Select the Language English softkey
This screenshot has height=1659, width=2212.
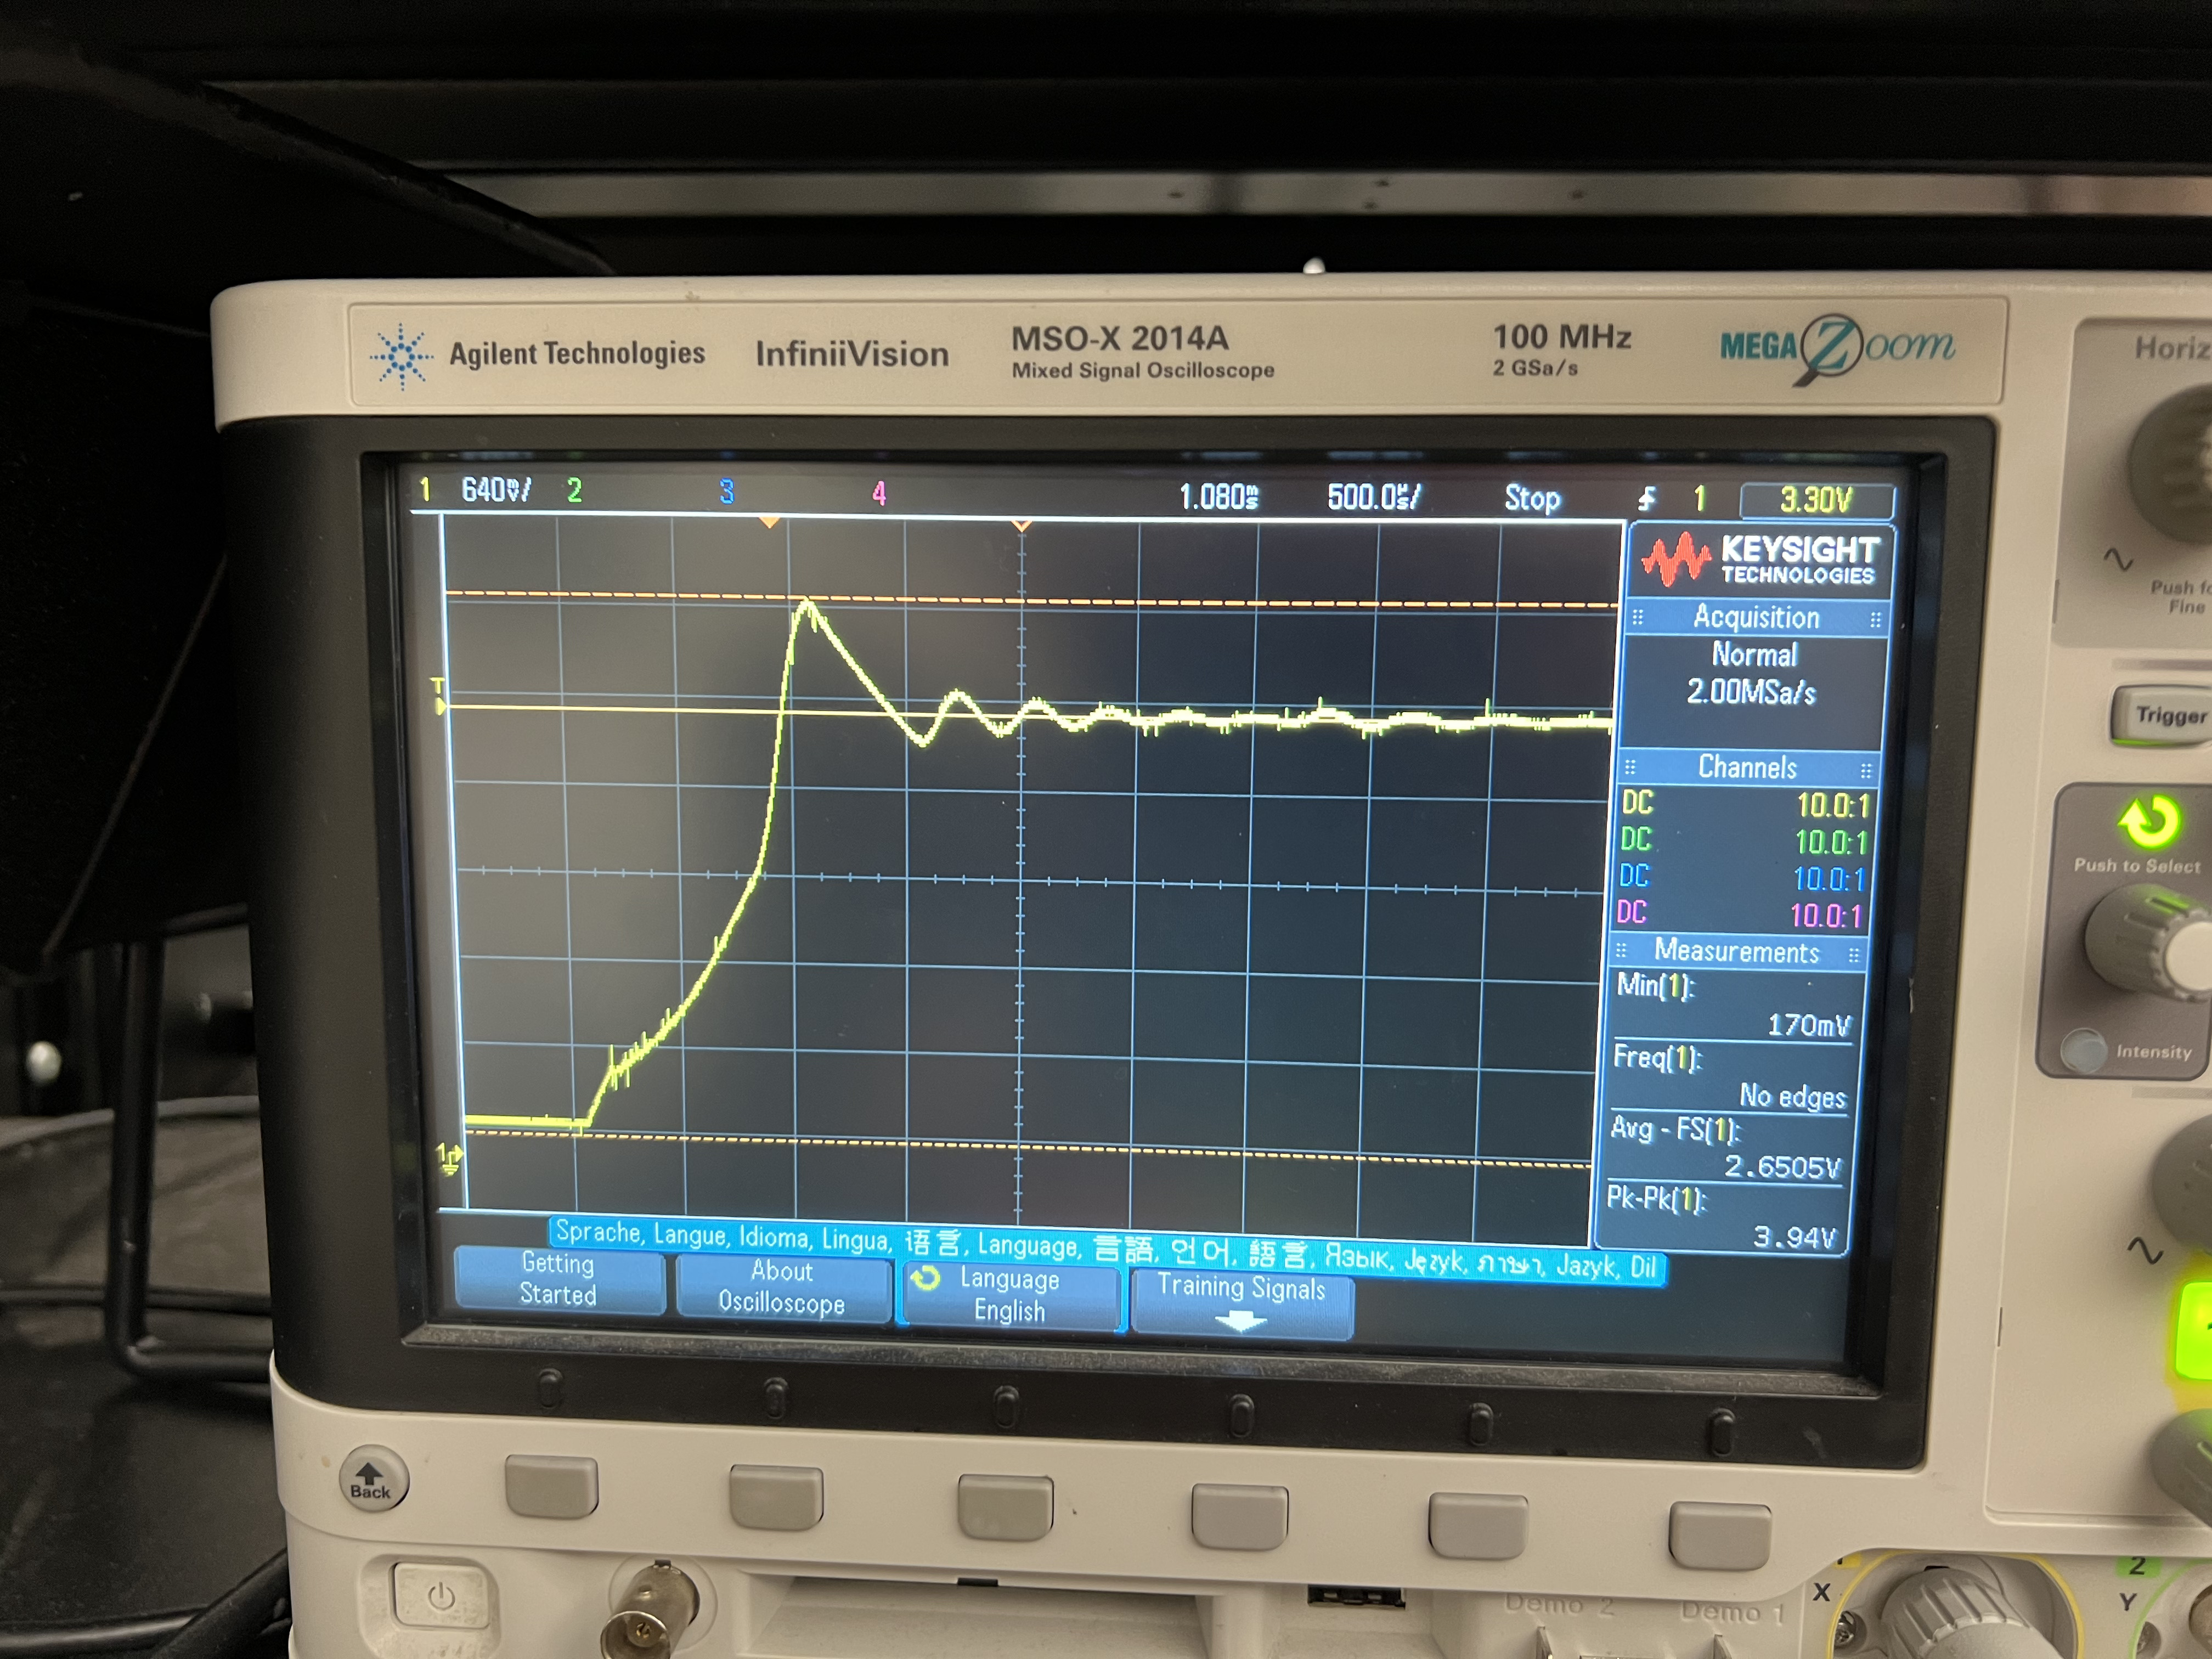(x=1010, y=1295)
